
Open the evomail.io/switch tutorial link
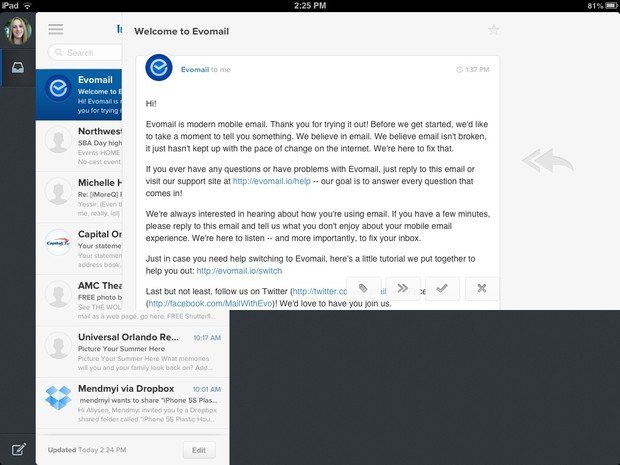tap(239, 271)
